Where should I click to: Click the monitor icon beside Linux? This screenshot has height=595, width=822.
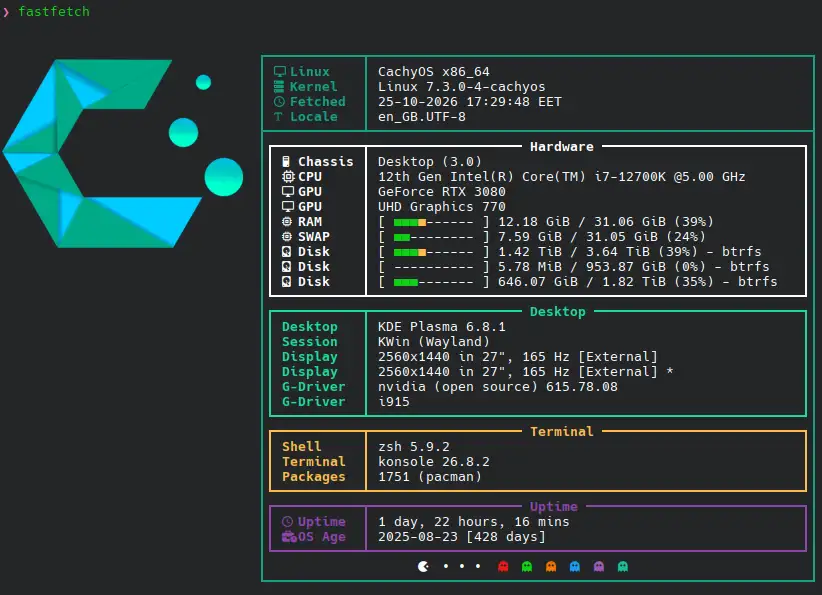pyautogui.click(x=280, y=72)
